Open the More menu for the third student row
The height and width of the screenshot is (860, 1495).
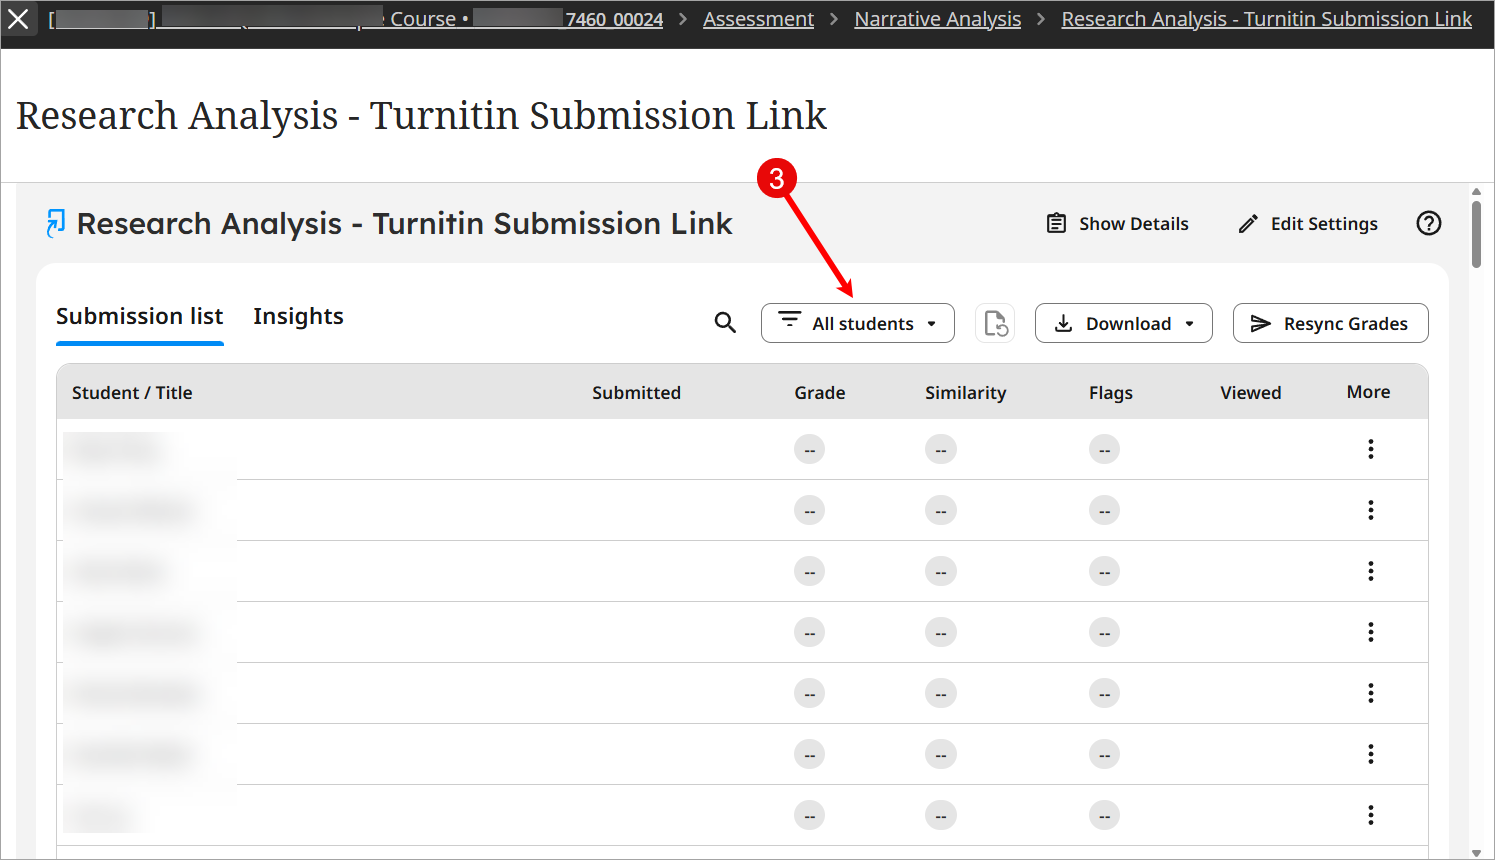click(x=1371, y=571)
